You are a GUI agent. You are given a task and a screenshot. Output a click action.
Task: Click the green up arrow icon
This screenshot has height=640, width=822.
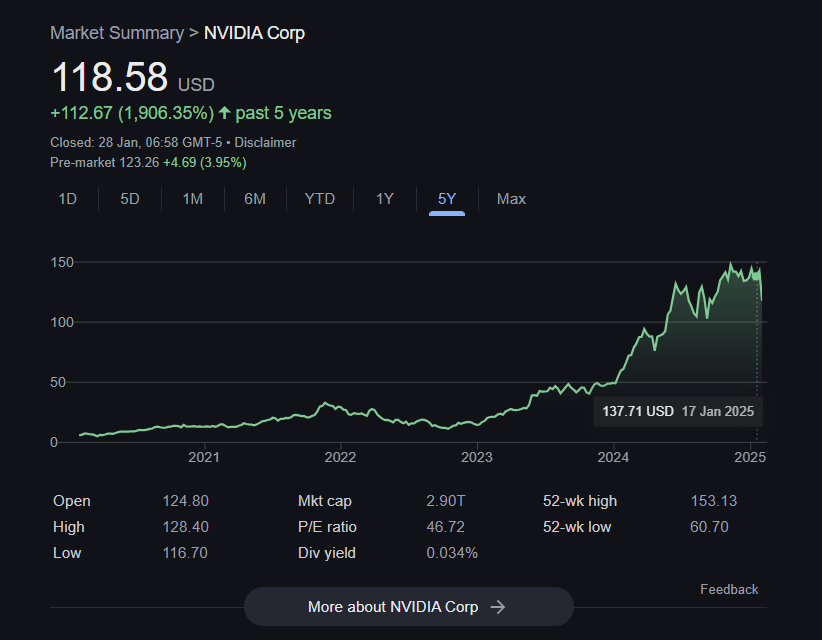click(x=224, y=112)
